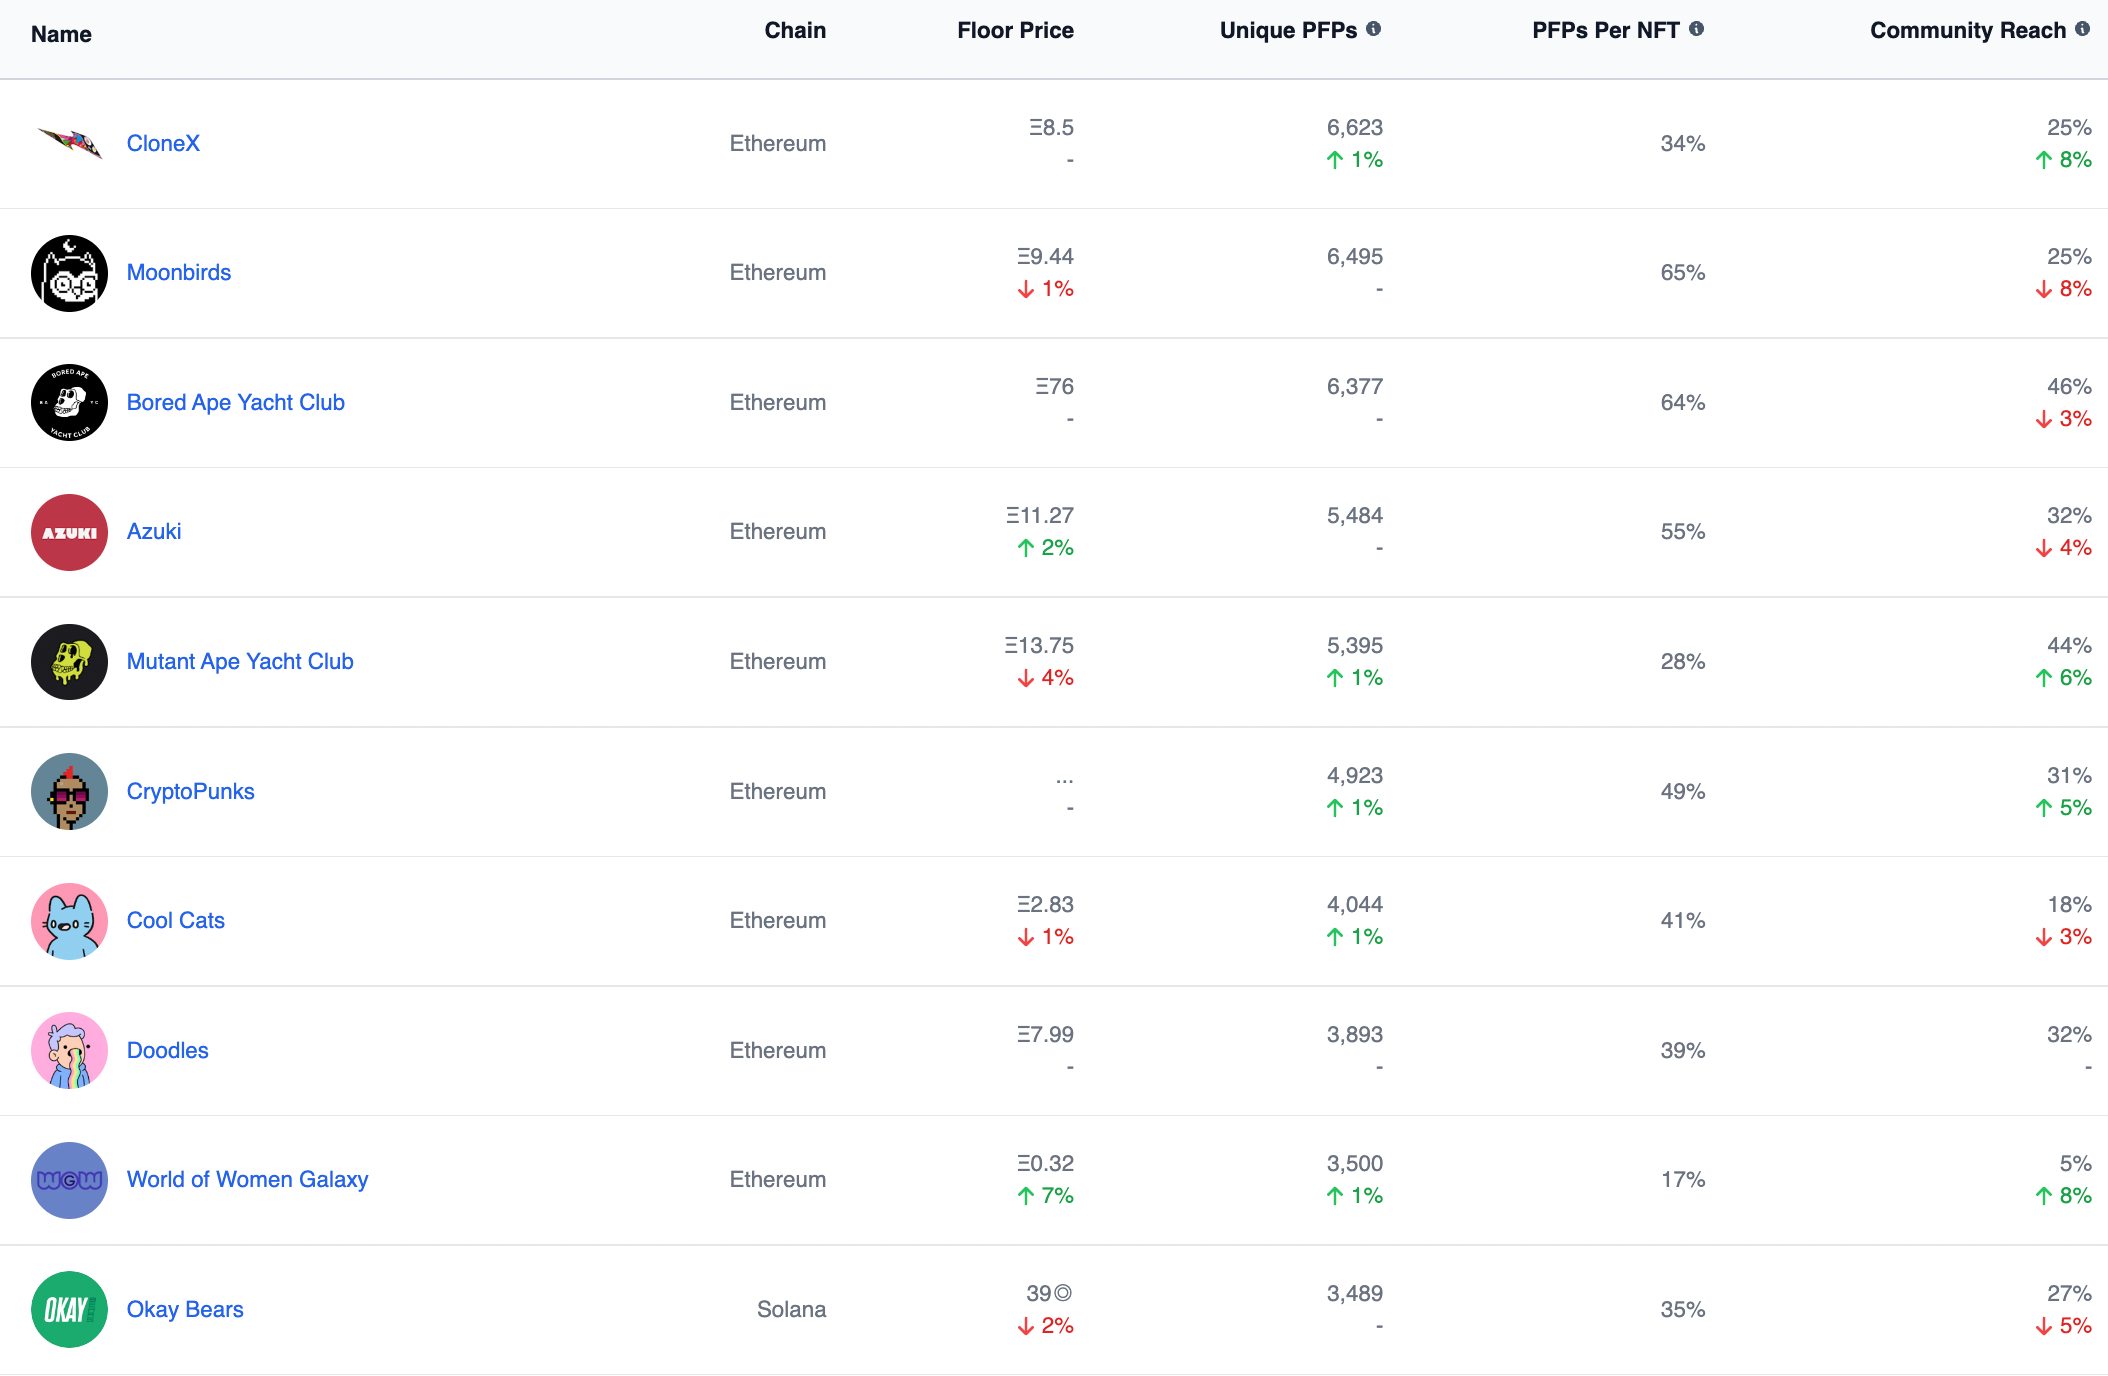Screen dimensions: 2108x1376
Task: Open the Moonbirds collection link
Action: [x=179, y=272]
